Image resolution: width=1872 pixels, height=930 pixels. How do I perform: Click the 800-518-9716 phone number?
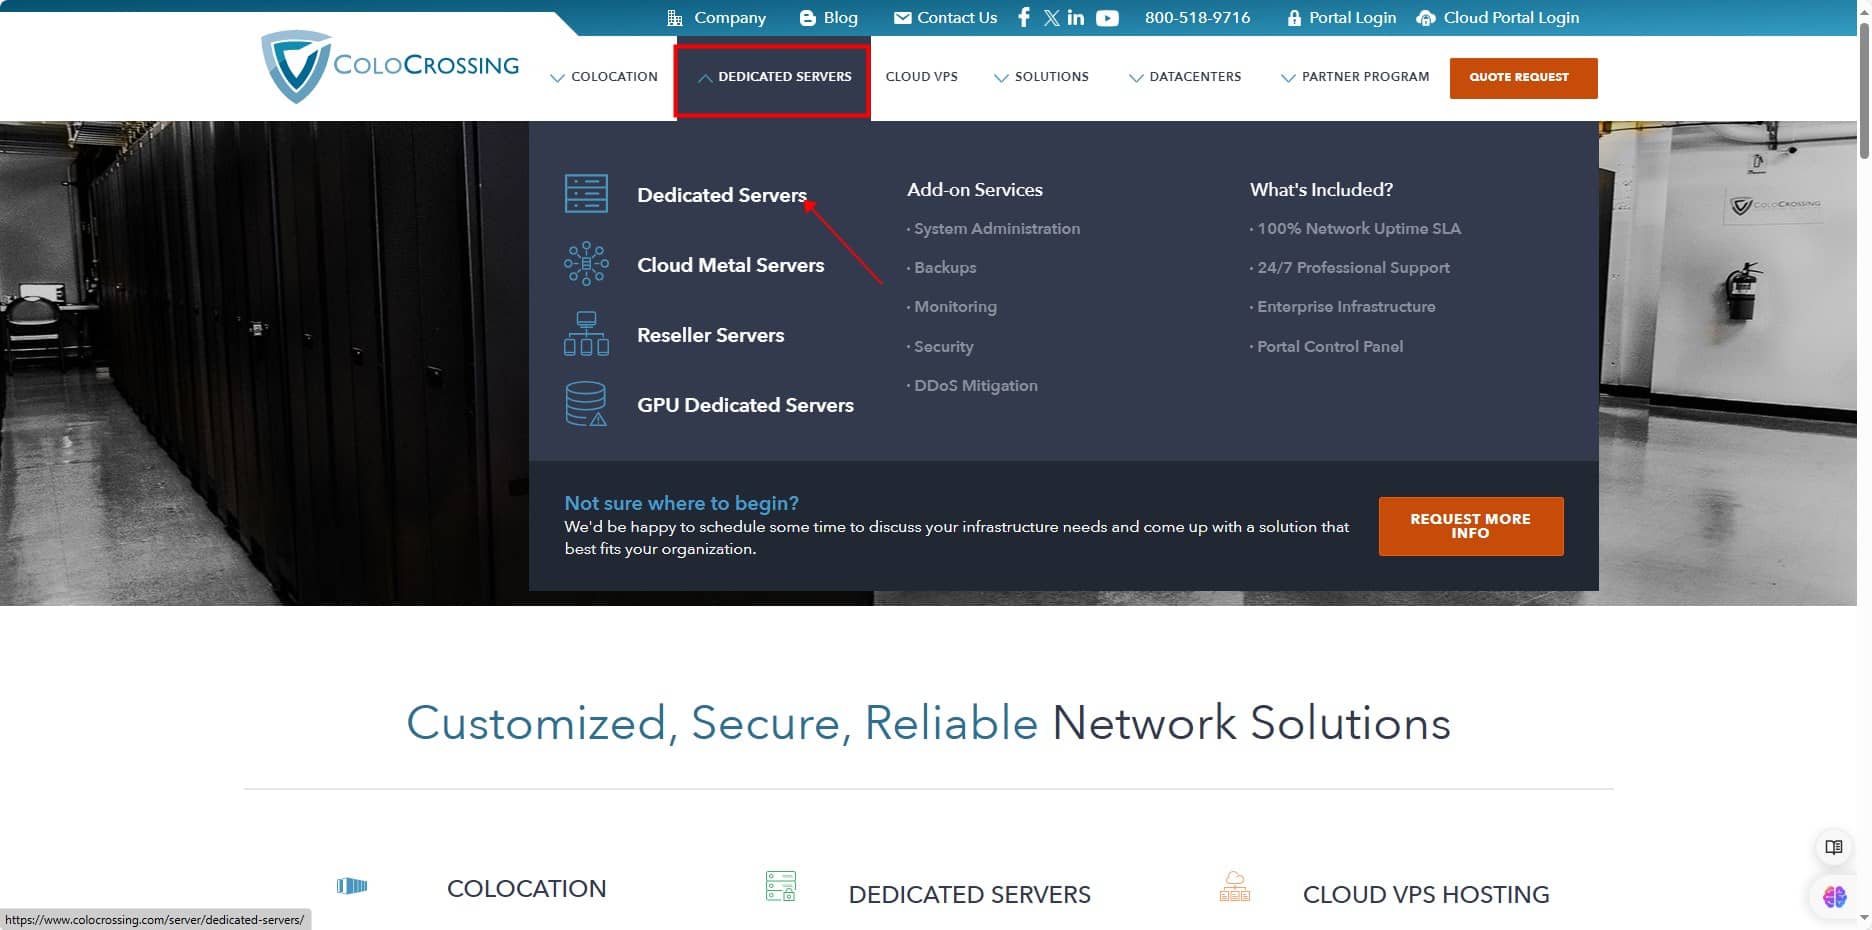(x=1197, y=18)
